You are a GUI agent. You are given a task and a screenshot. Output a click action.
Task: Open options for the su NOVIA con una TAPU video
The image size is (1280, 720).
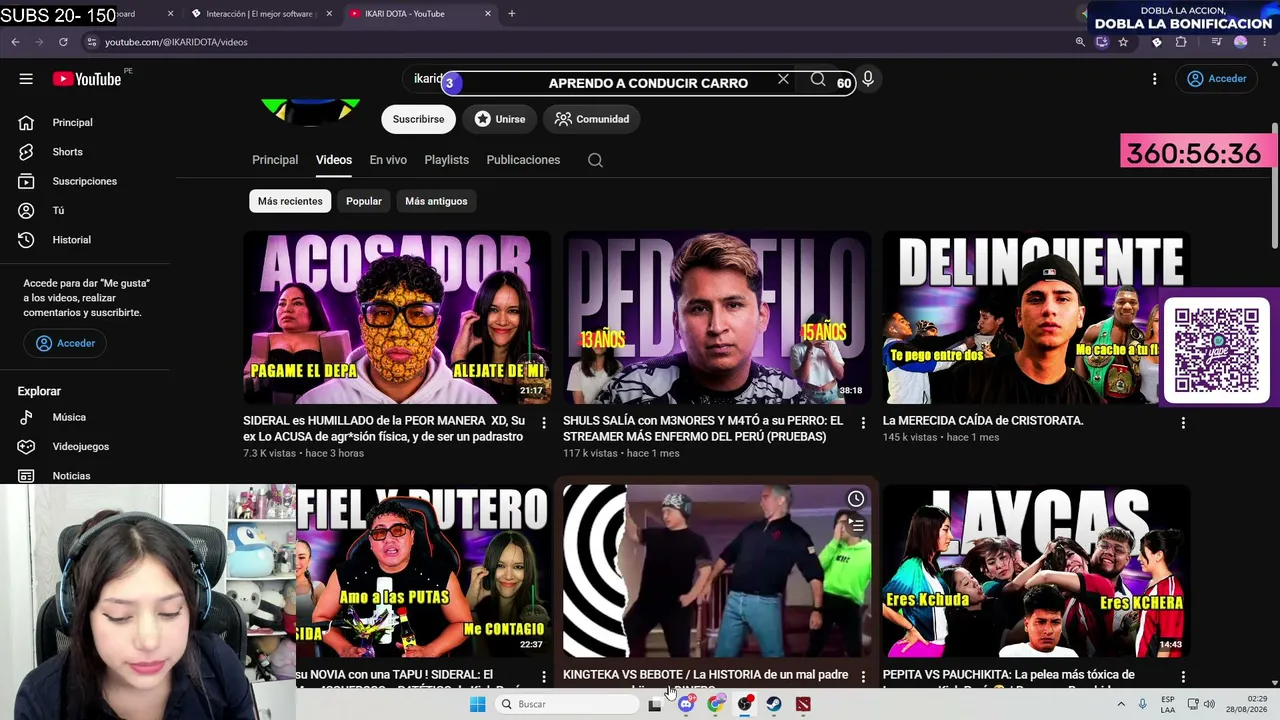(x=544, y=677)
